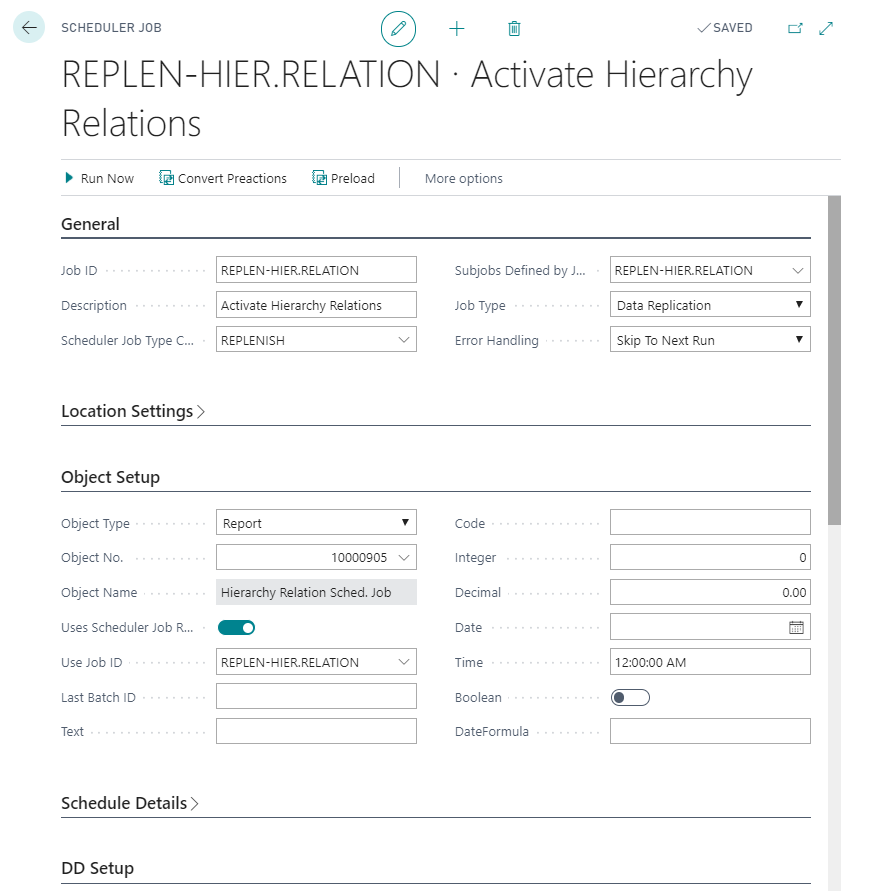
Task: Click the back arrow button
Action: 28,28
